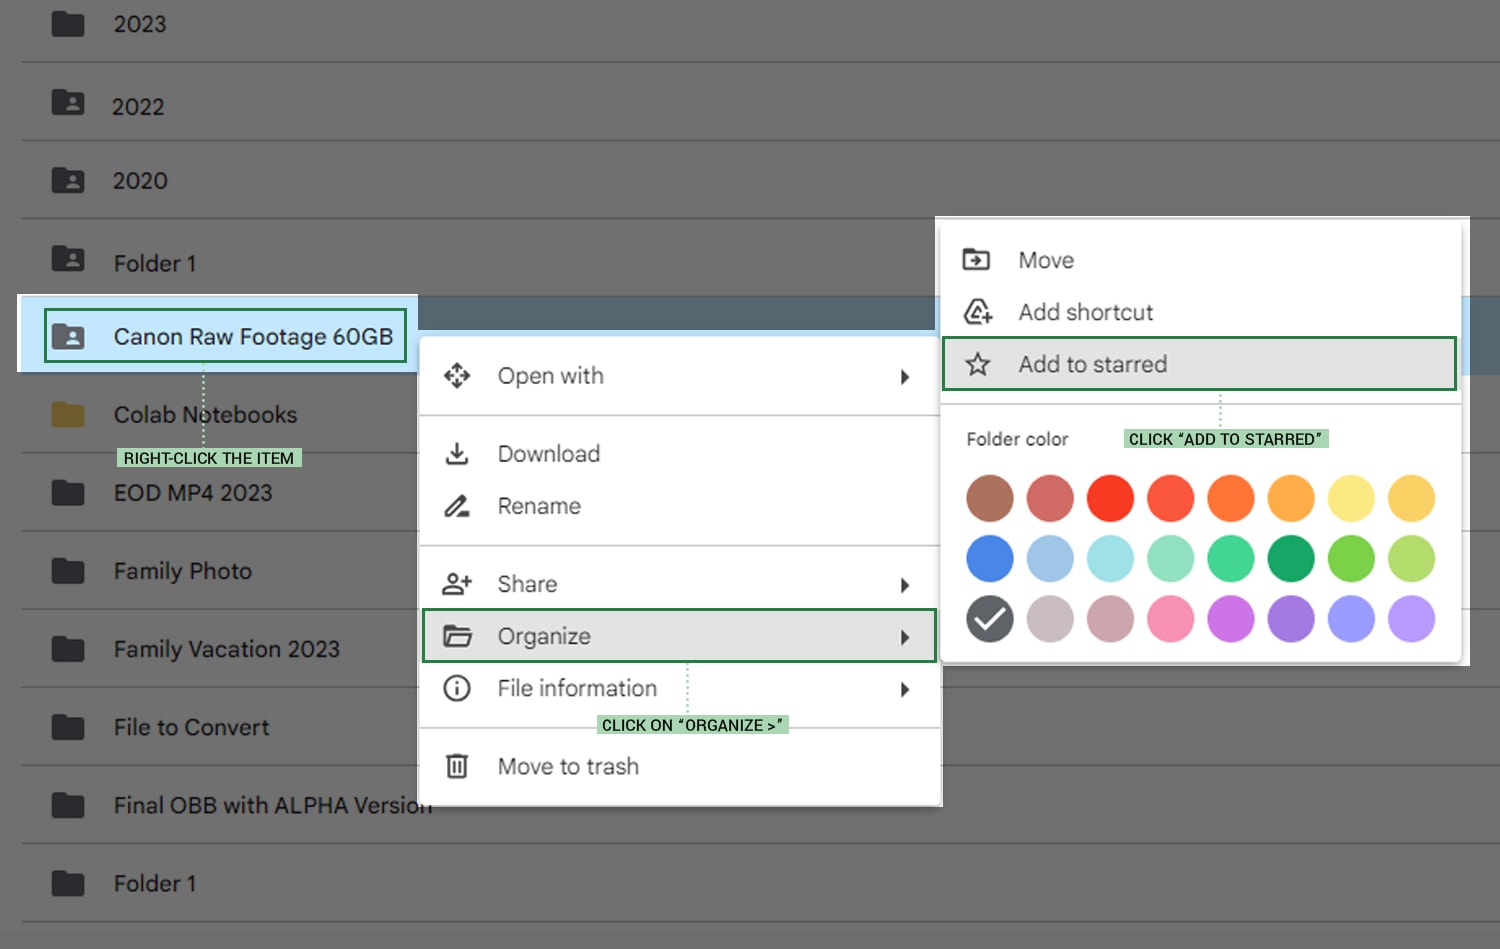The width and height of the screenshot is (1500, 949).
Task: Click the Open with move-arrows icon
Action: tap(457, 376)
